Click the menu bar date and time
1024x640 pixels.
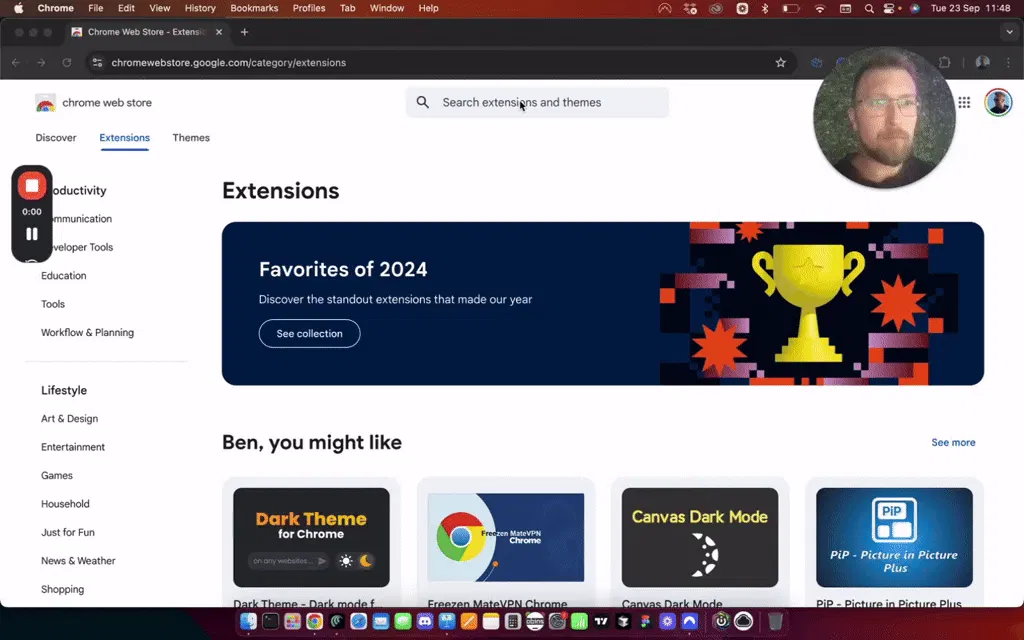pos(970,8)
